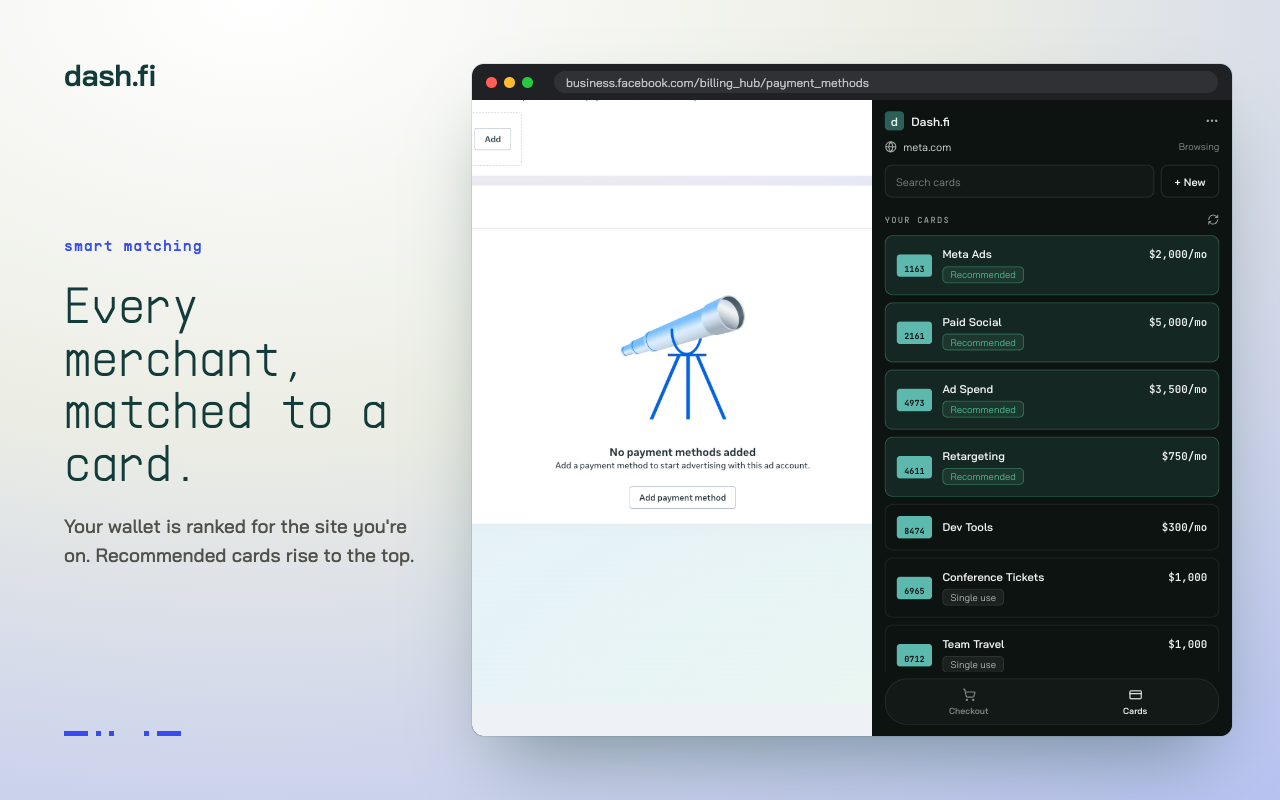Click the $750/mo limit text

[x=1184, y=456]
